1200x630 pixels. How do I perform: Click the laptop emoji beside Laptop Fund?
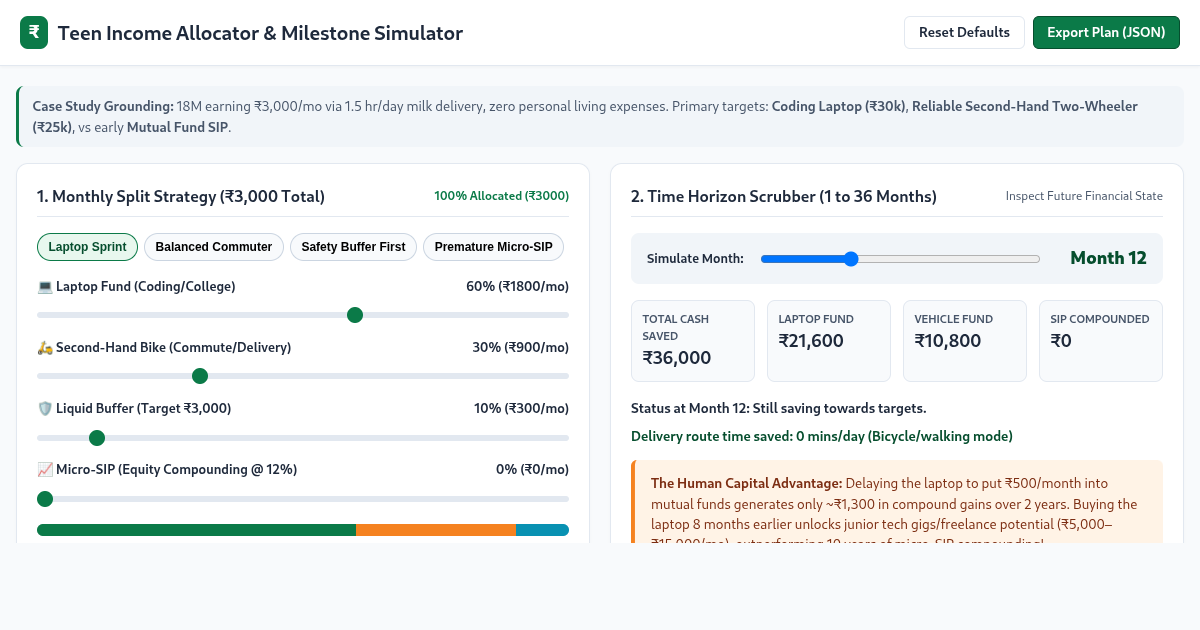coord(45,287)
